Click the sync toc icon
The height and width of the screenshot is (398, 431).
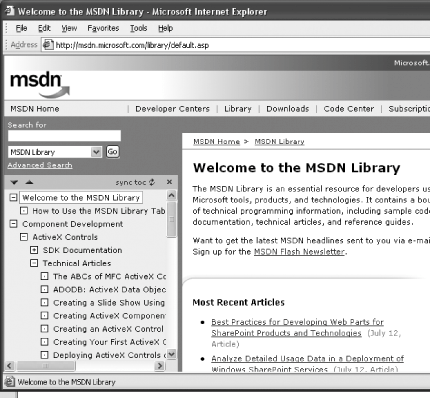pos(152,182)
